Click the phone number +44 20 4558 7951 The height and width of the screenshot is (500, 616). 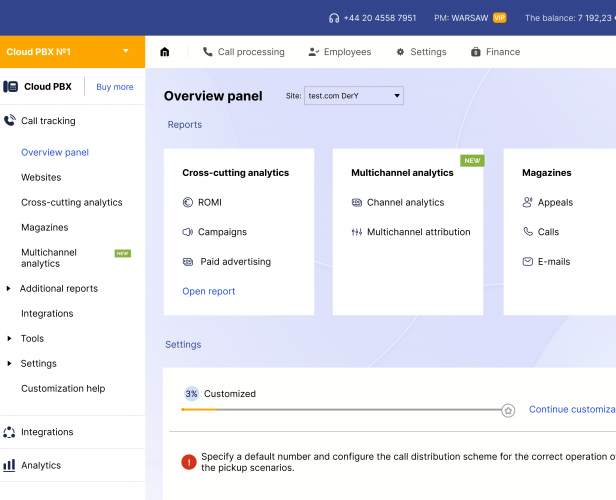point(380,18)
